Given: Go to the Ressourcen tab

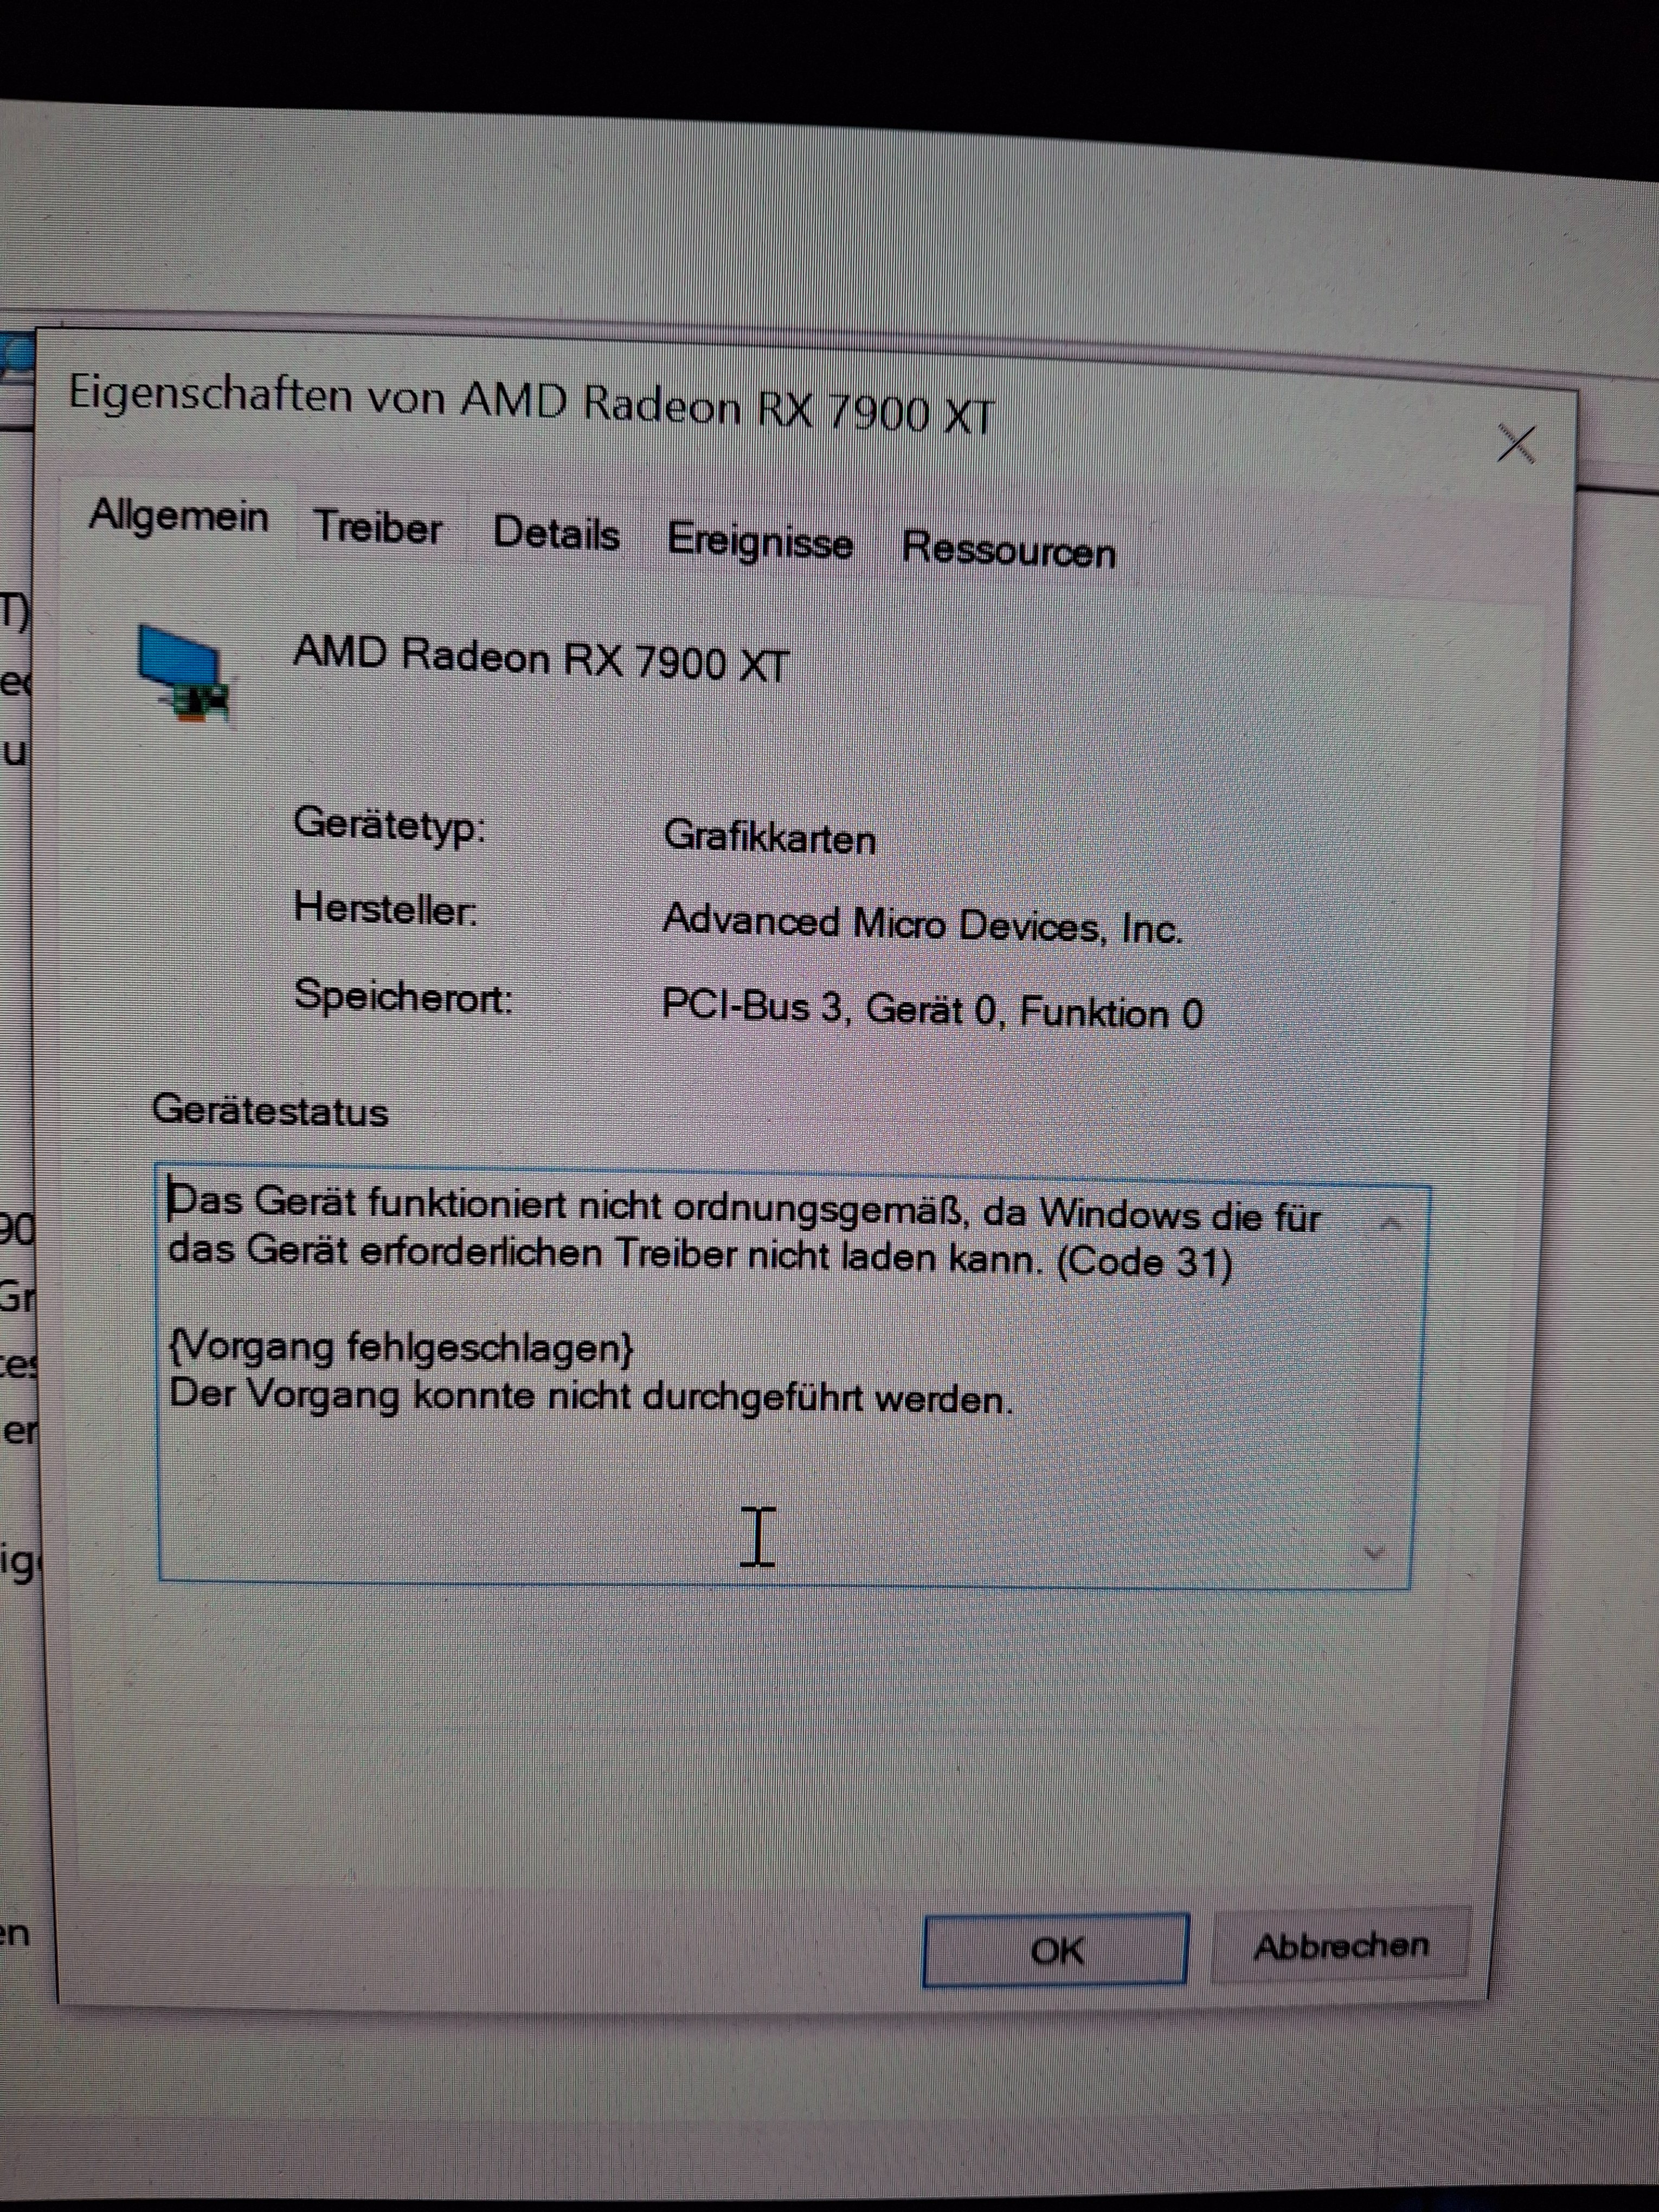Looking at the screenshot, I should pyautogui.click(x=1008, y=550).
